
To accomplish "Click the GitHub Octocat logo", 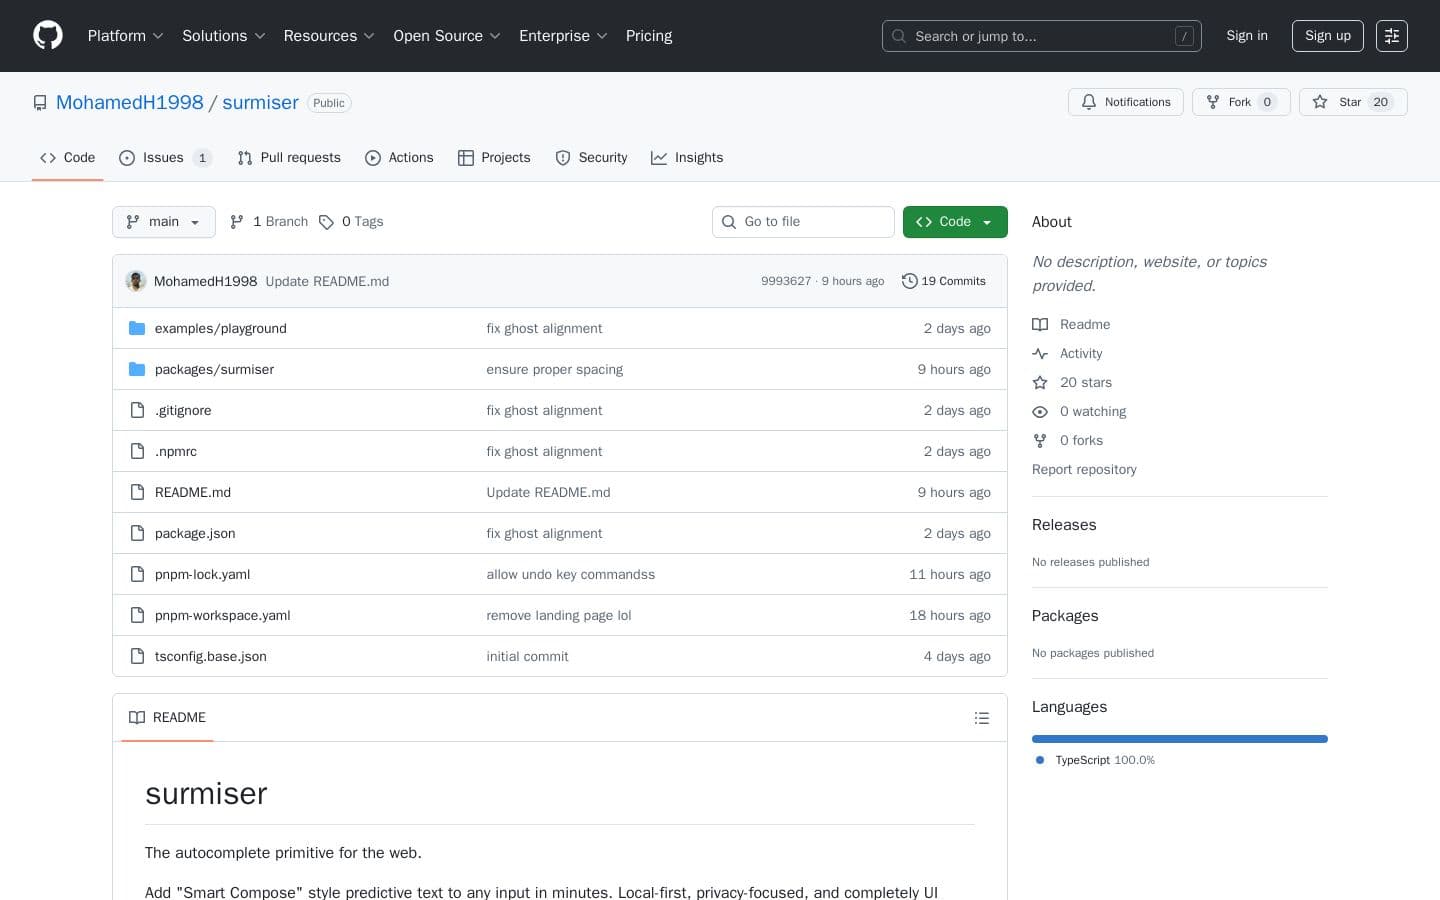I will (x=48, y=35).
